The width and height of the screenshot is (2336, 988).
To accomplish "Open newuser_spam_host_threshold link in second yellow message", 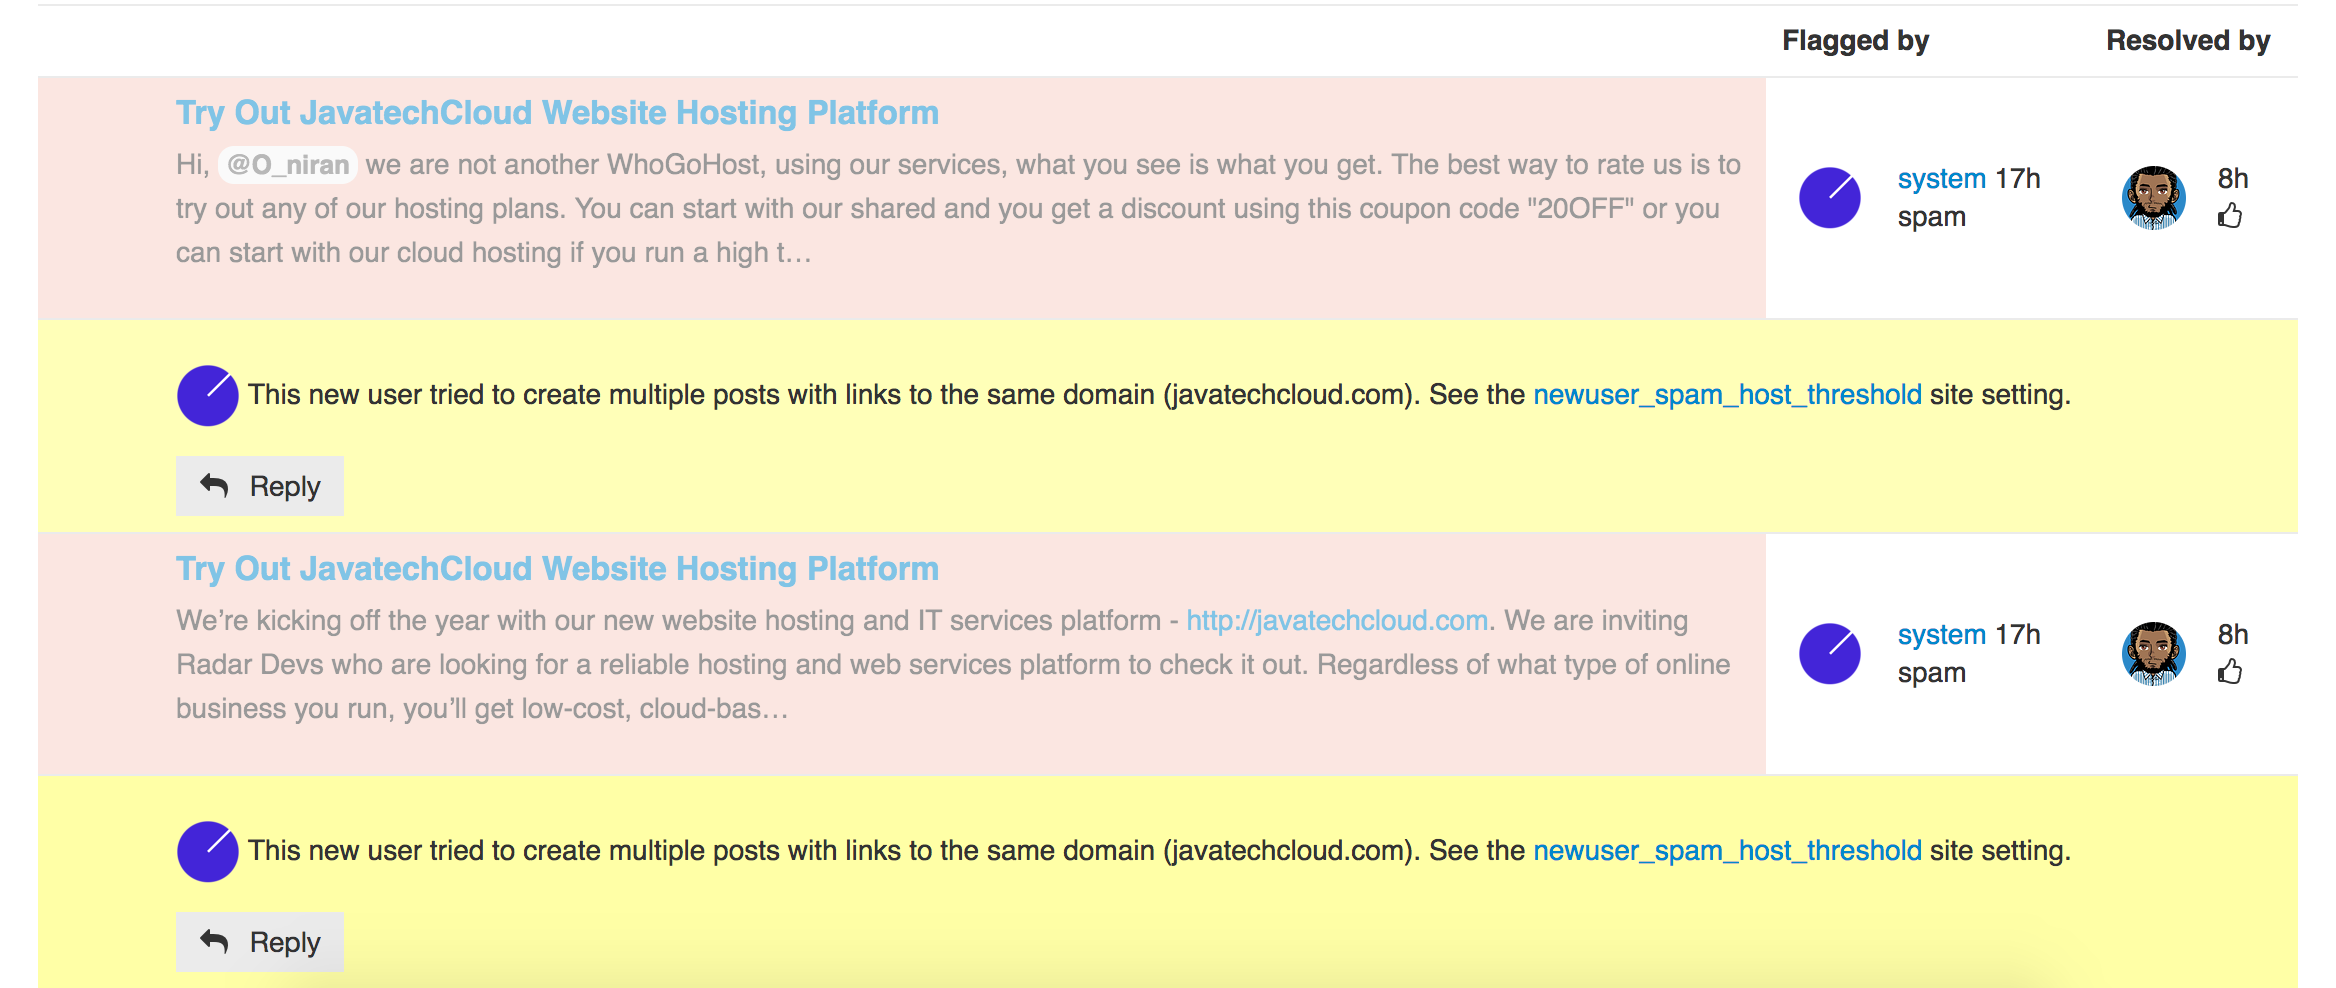I will pyautogui.click(x=1727, y=851).
